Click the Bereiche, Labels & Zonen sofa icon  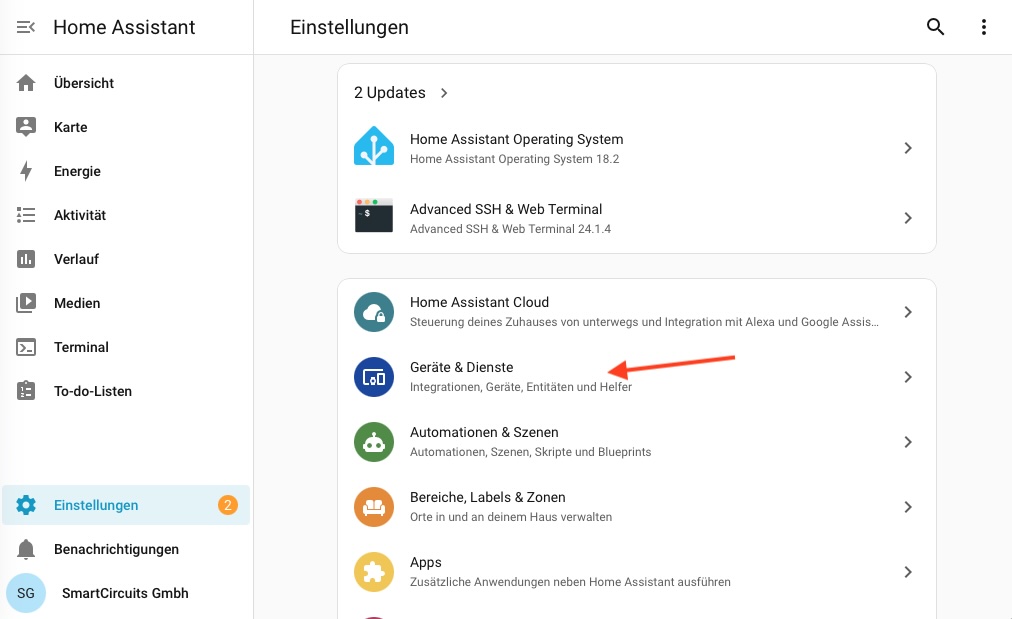(x=374, y=507)
